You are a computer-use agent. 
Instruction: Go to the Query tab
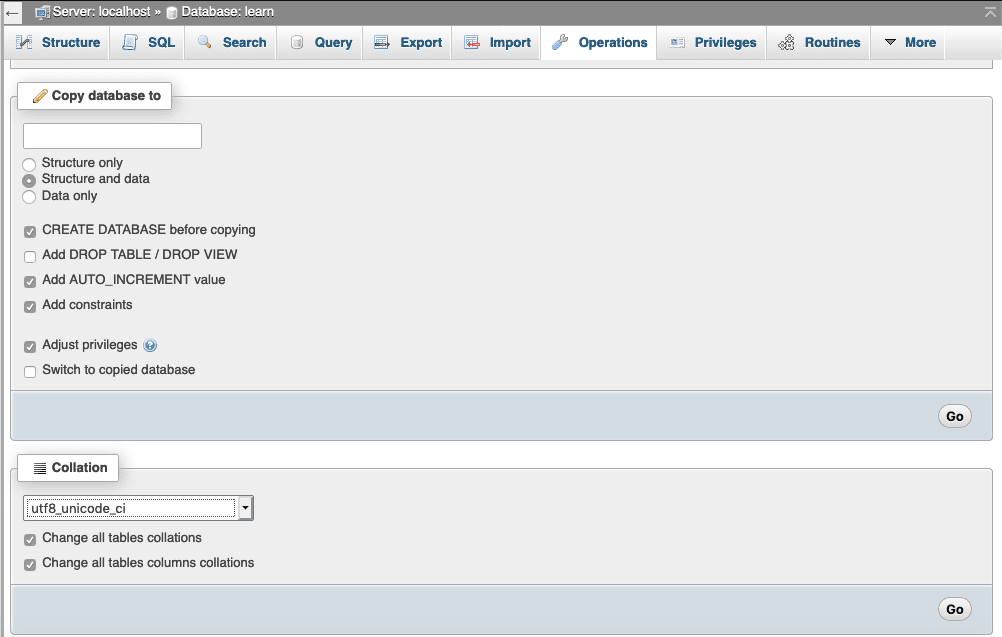(321, 42)
